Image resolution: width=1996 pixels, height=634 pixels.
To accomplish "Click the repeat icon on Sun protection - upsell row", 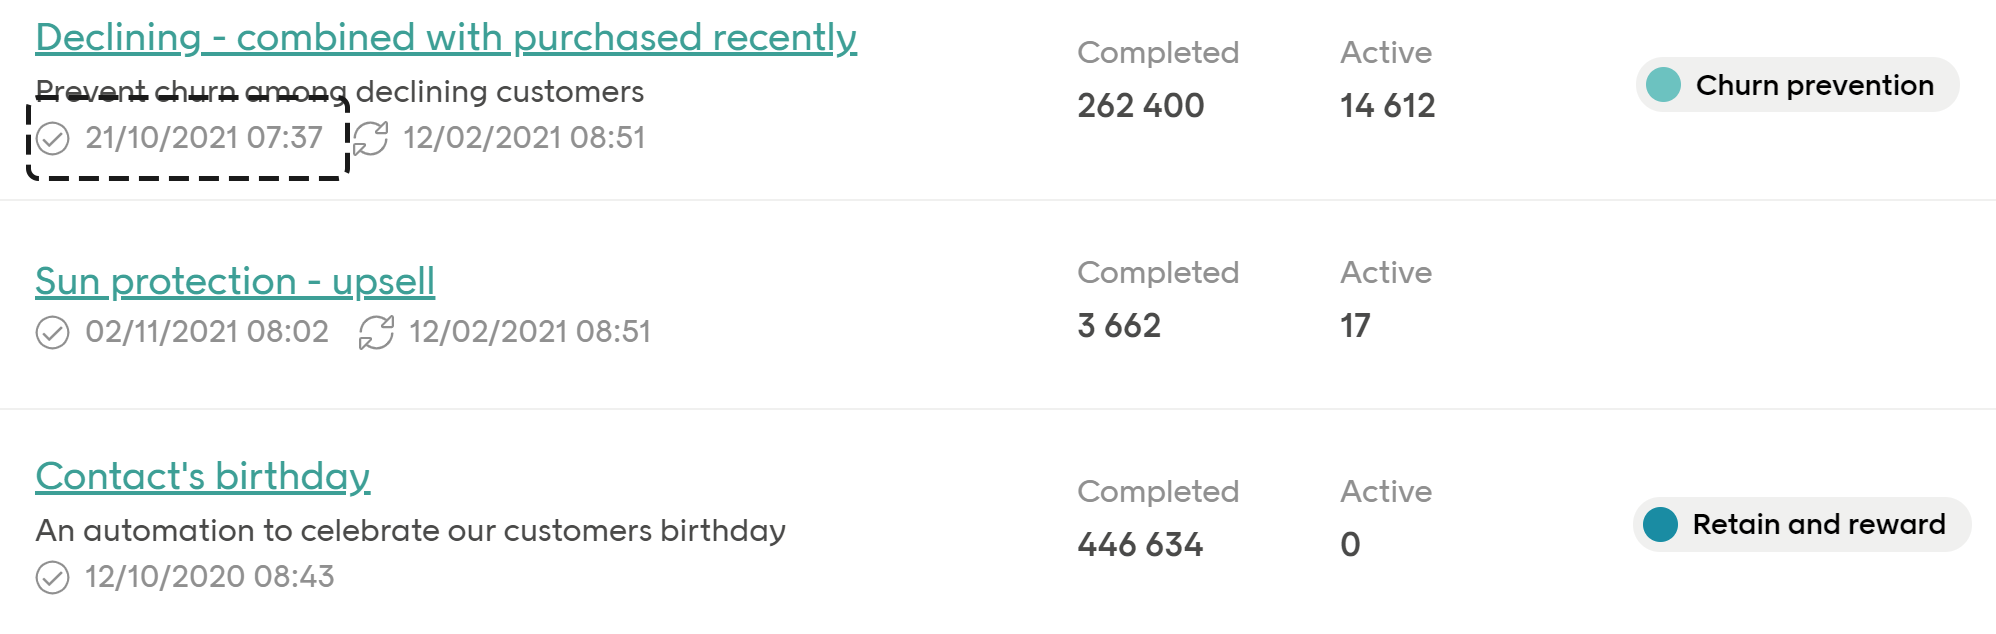I will 378,331.
